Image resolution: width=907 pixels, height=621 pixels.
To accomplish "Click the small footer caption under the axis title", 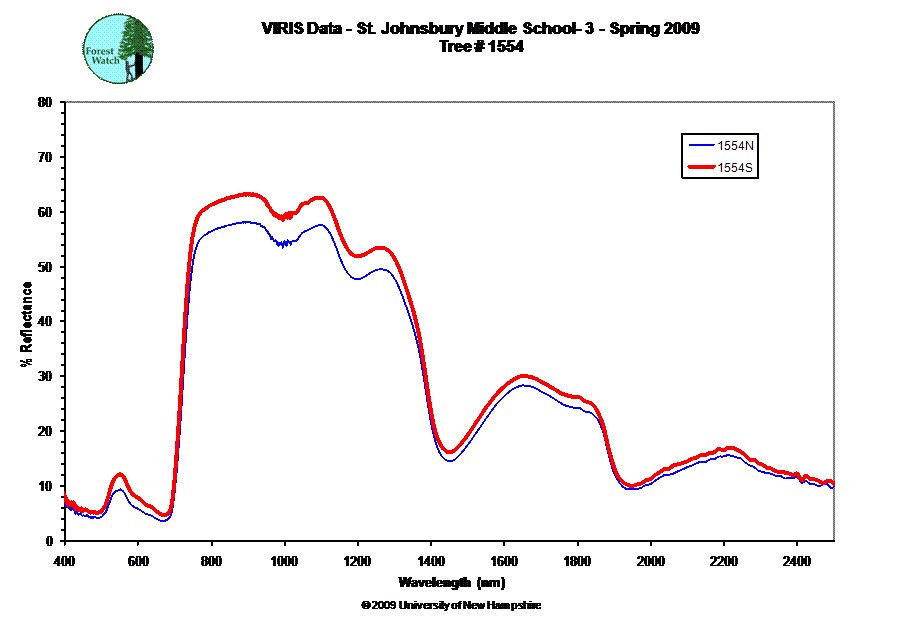I will click(450, 605).
